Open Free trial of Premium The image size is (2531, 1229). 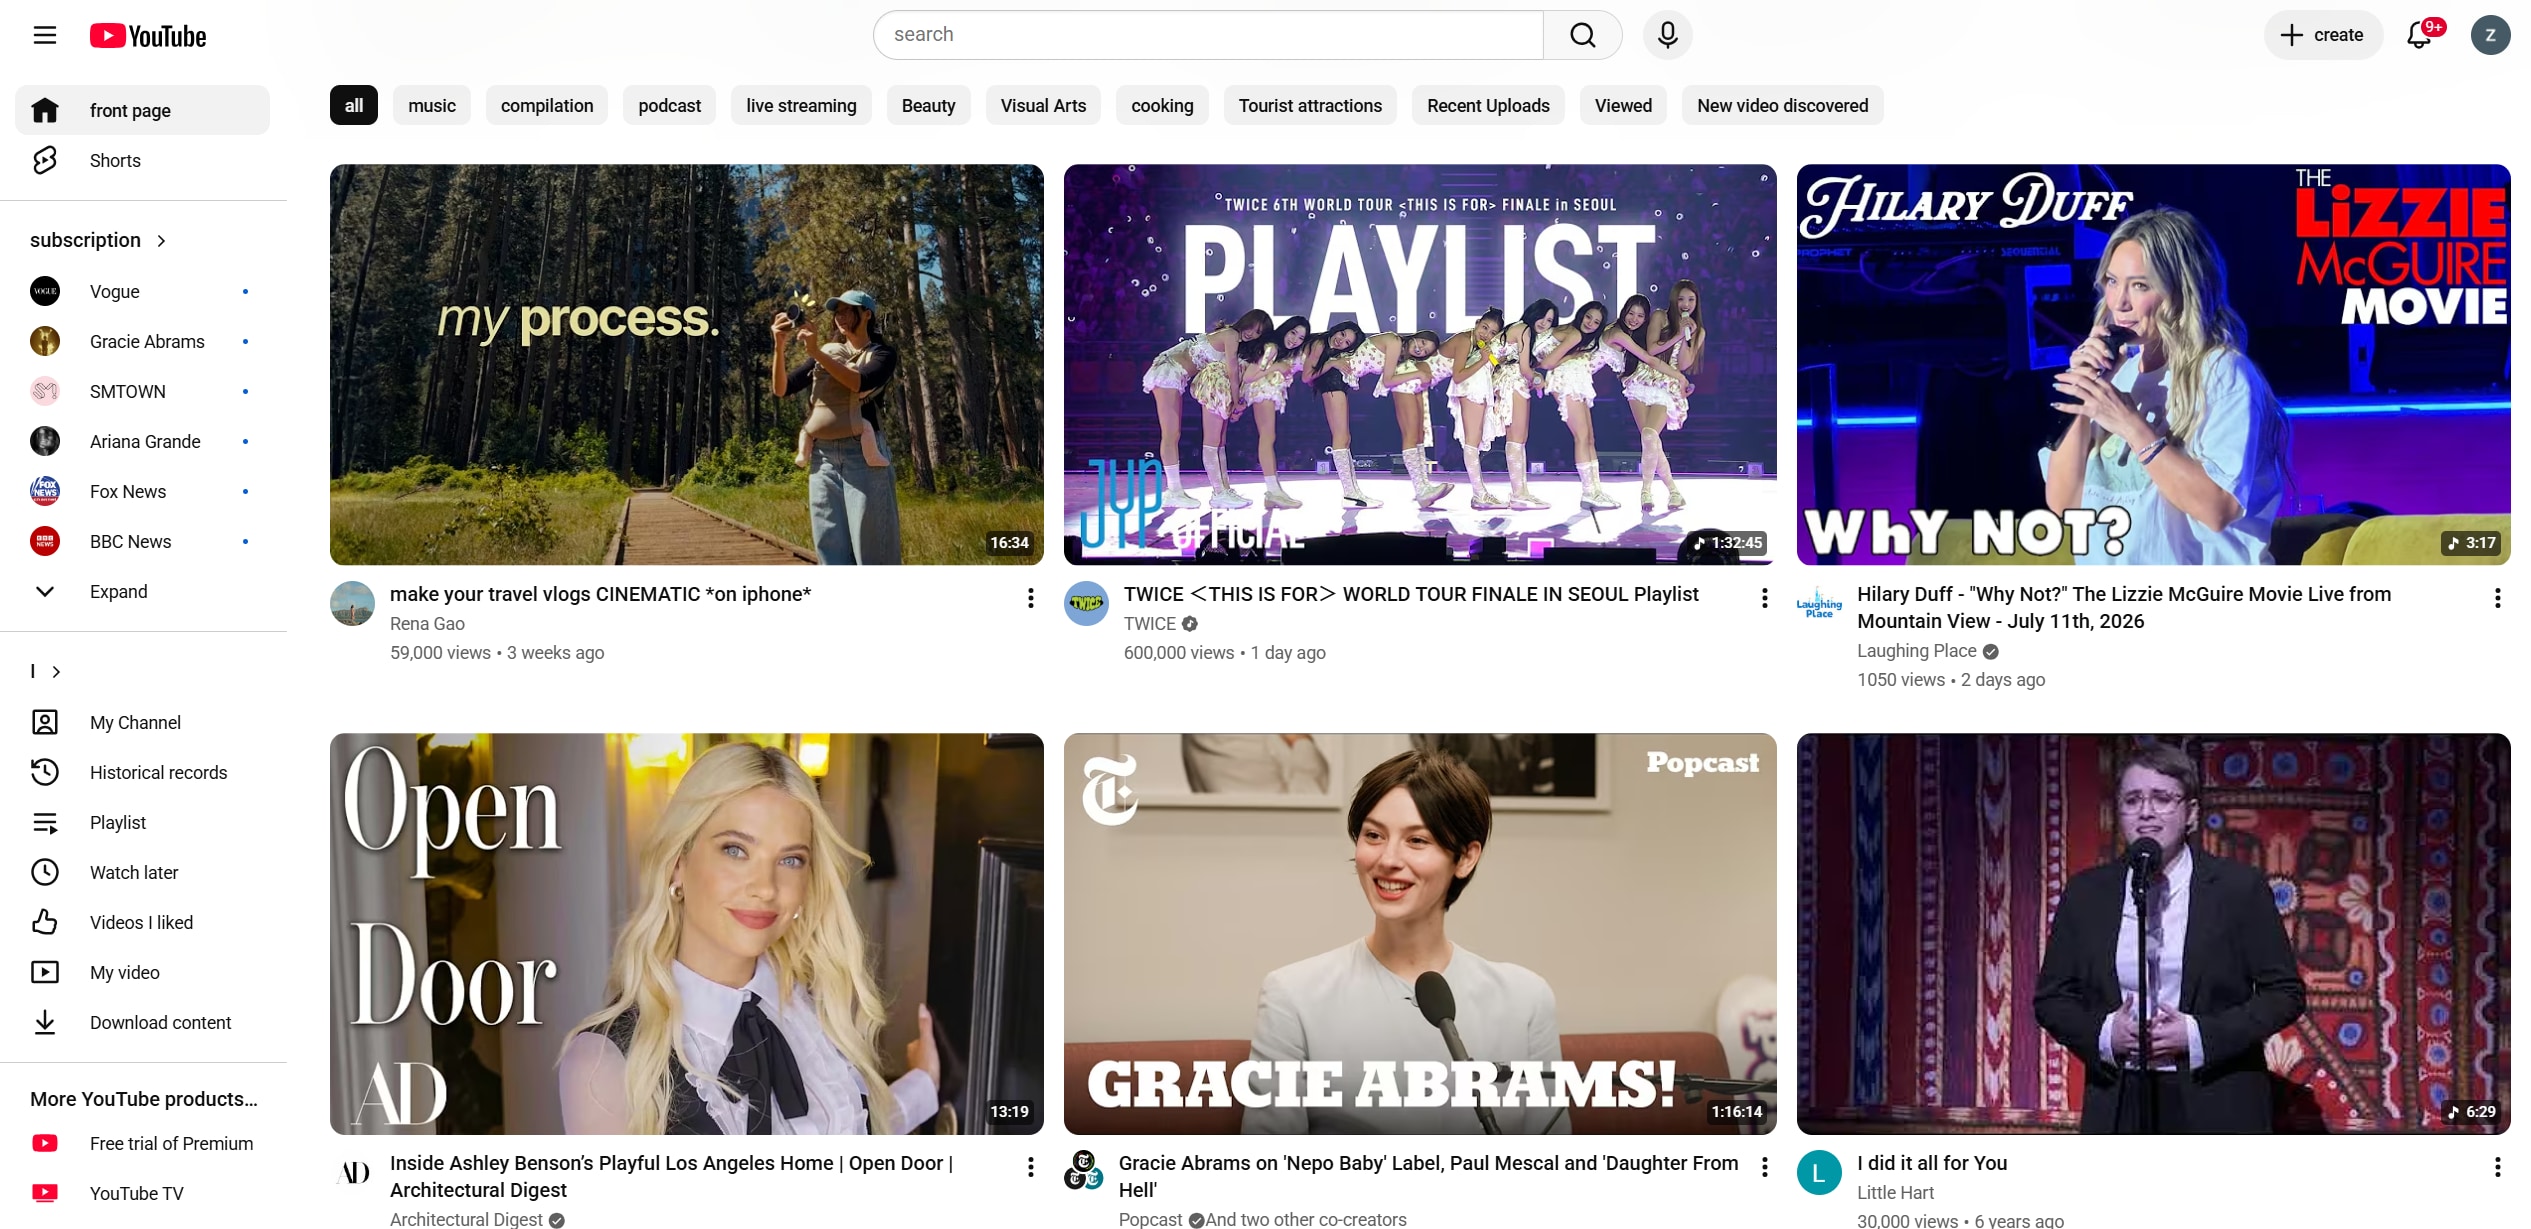point(142,1143)
